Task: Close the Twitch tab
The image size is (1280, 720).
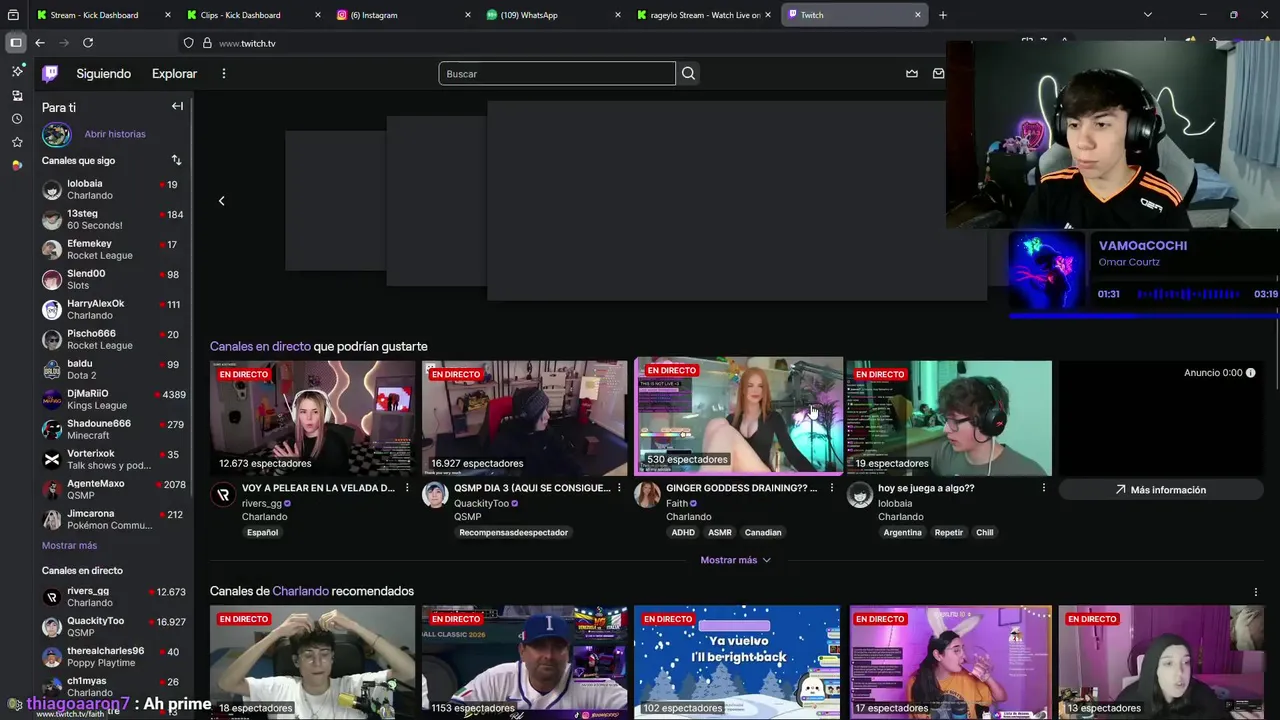Action: (918, 15)
